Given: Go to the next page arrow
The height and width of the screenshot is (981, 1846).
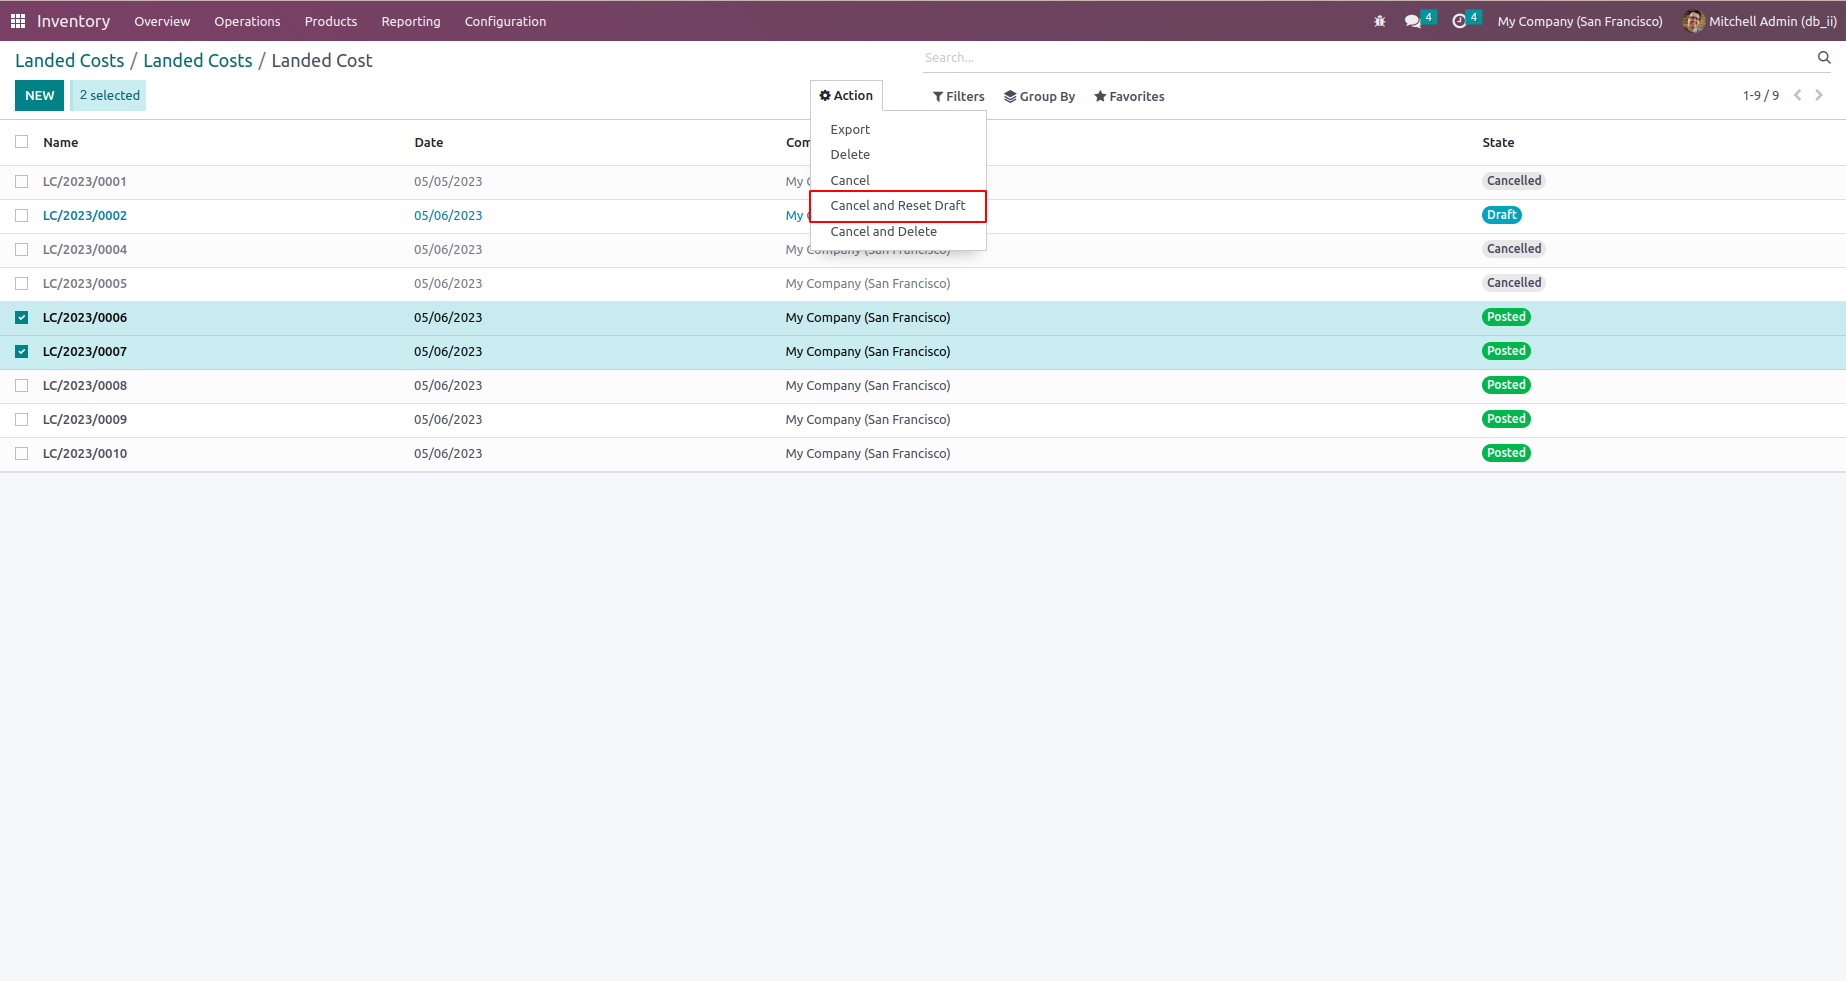Looking at the screenshot, I should coord(1819,95).
